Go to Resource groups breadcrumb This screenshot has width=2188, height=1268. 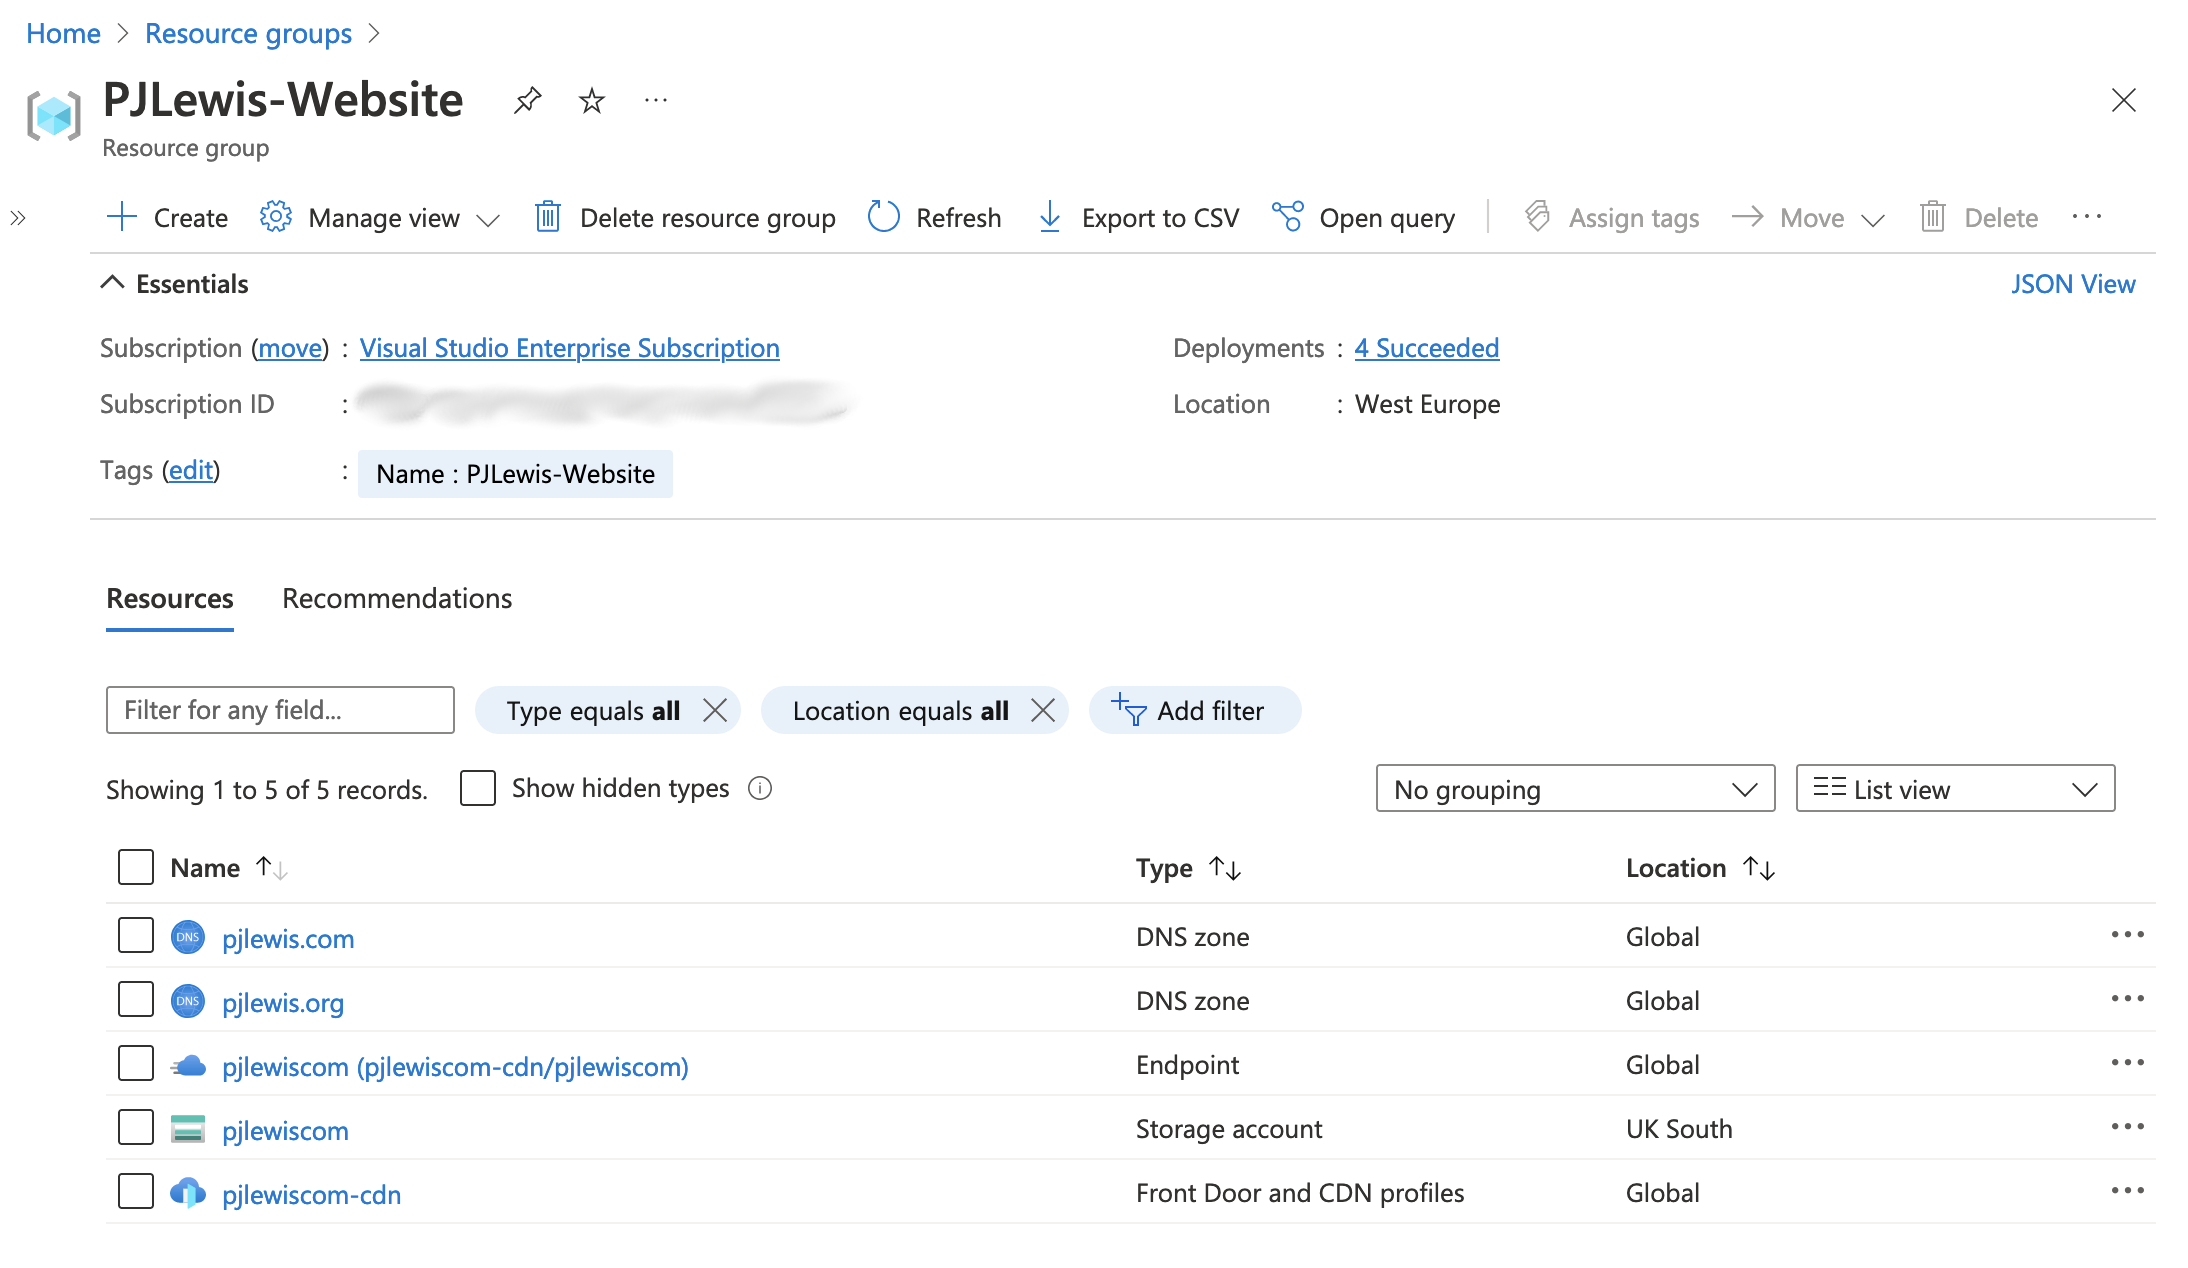[248, 34]
